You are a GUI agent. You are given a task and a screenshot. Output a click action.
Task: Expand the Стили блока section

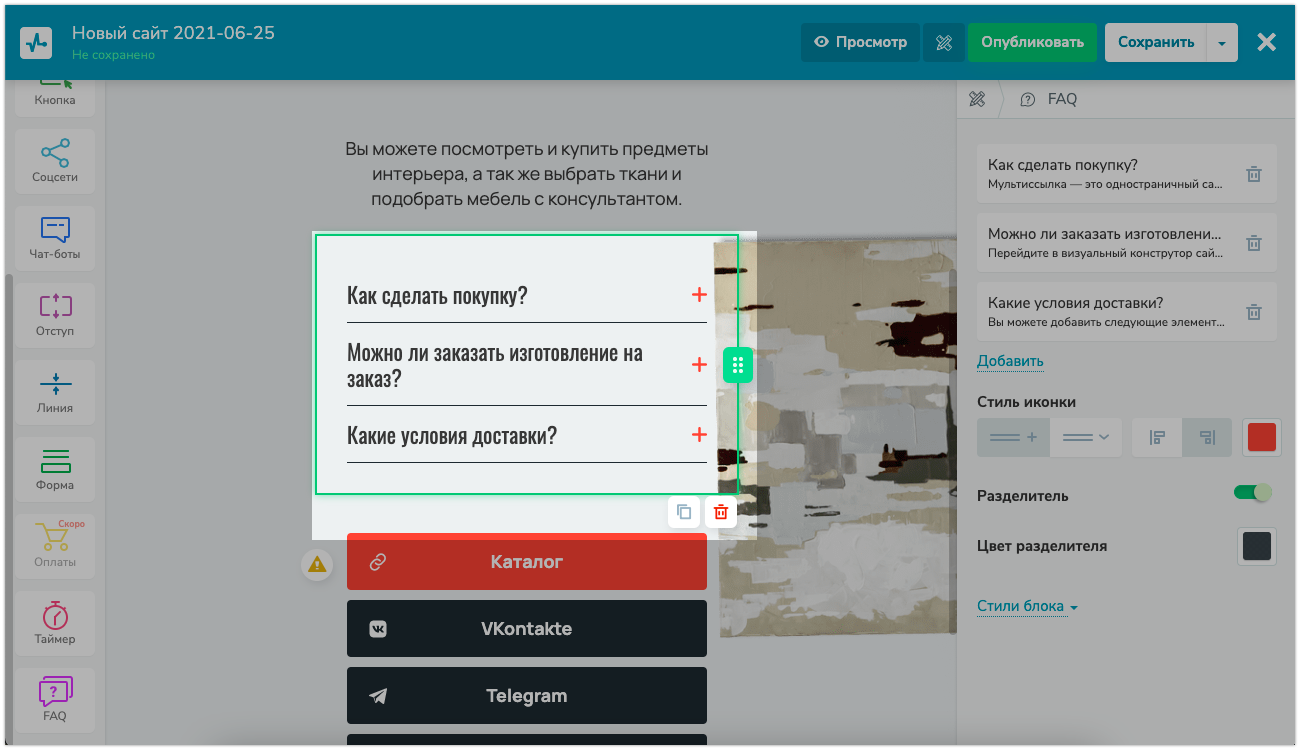coord(1020,606)
